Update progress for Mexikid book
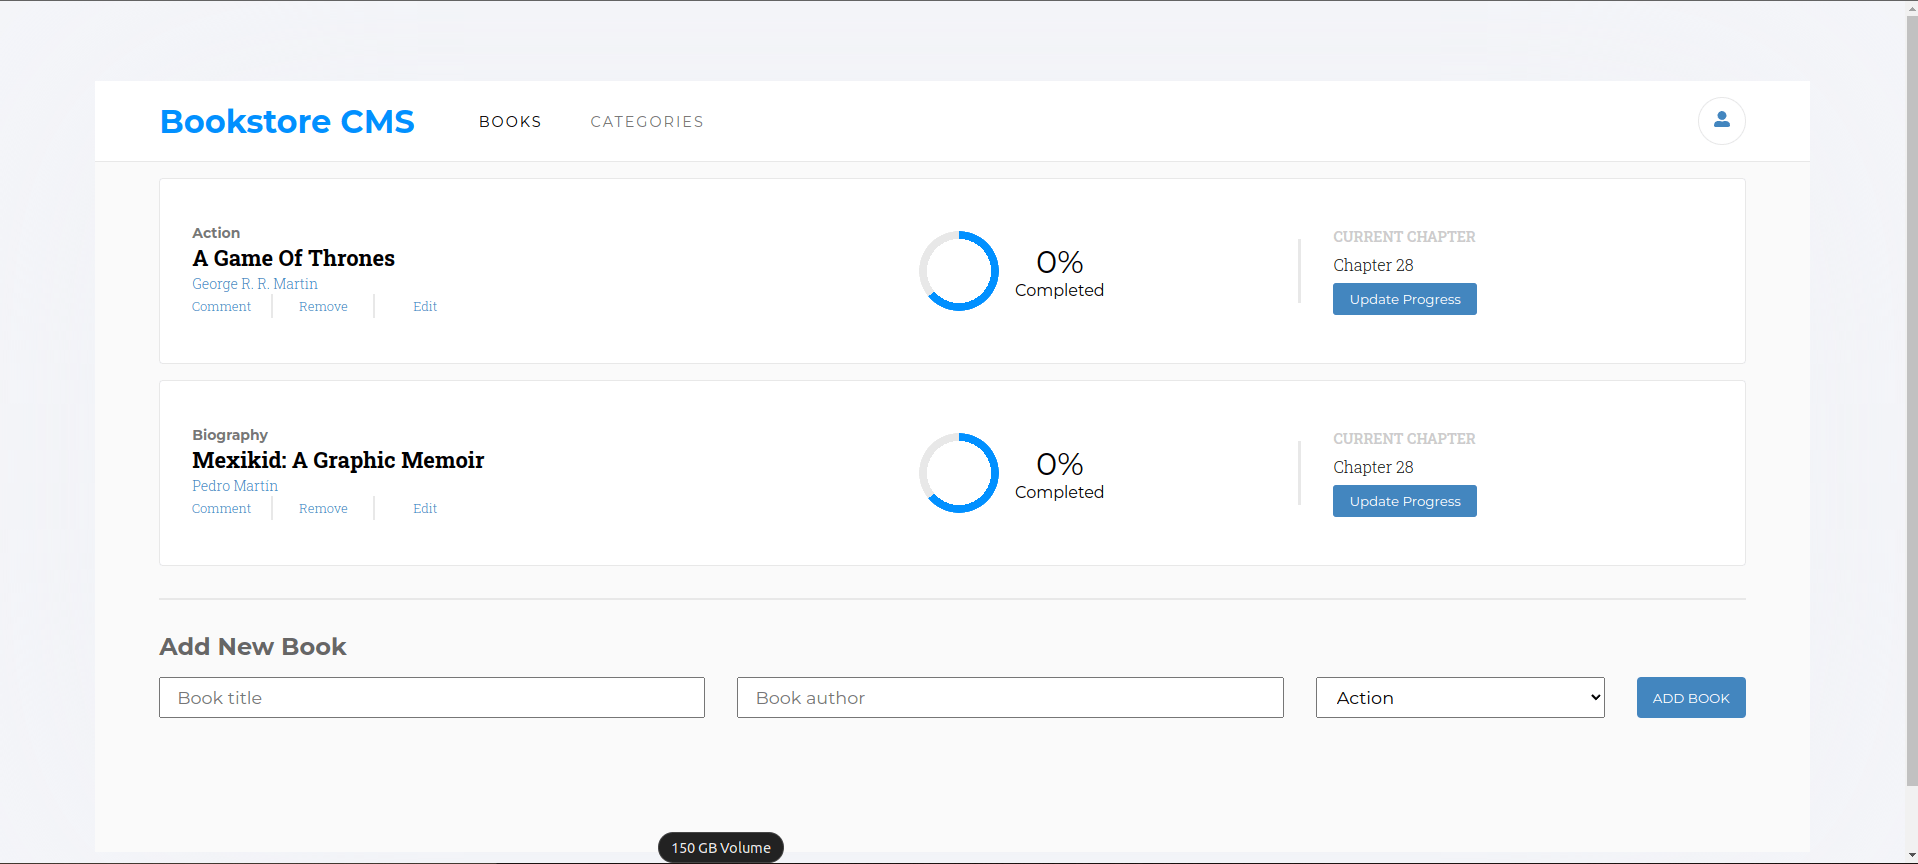Viewport: 1918px width, 864px height. (1404, 501)
